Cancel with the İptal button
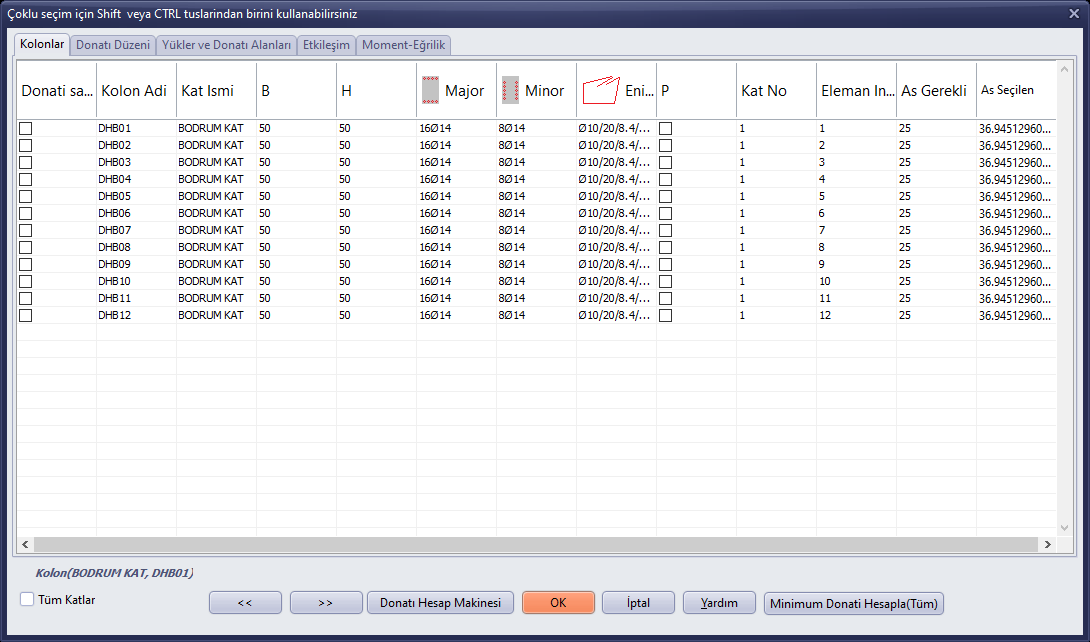1090x642 pixels. point(638,602)
